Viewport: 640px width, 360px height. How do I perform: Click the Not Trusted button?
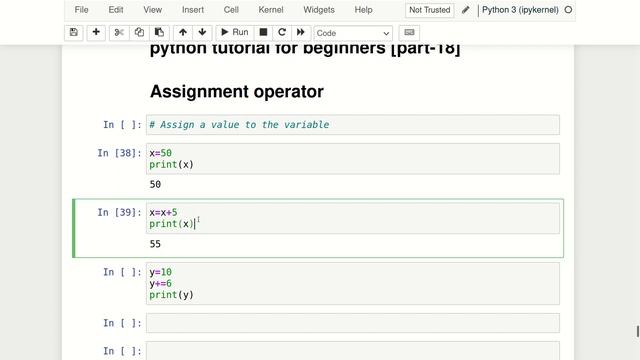[x=430, y=10]
